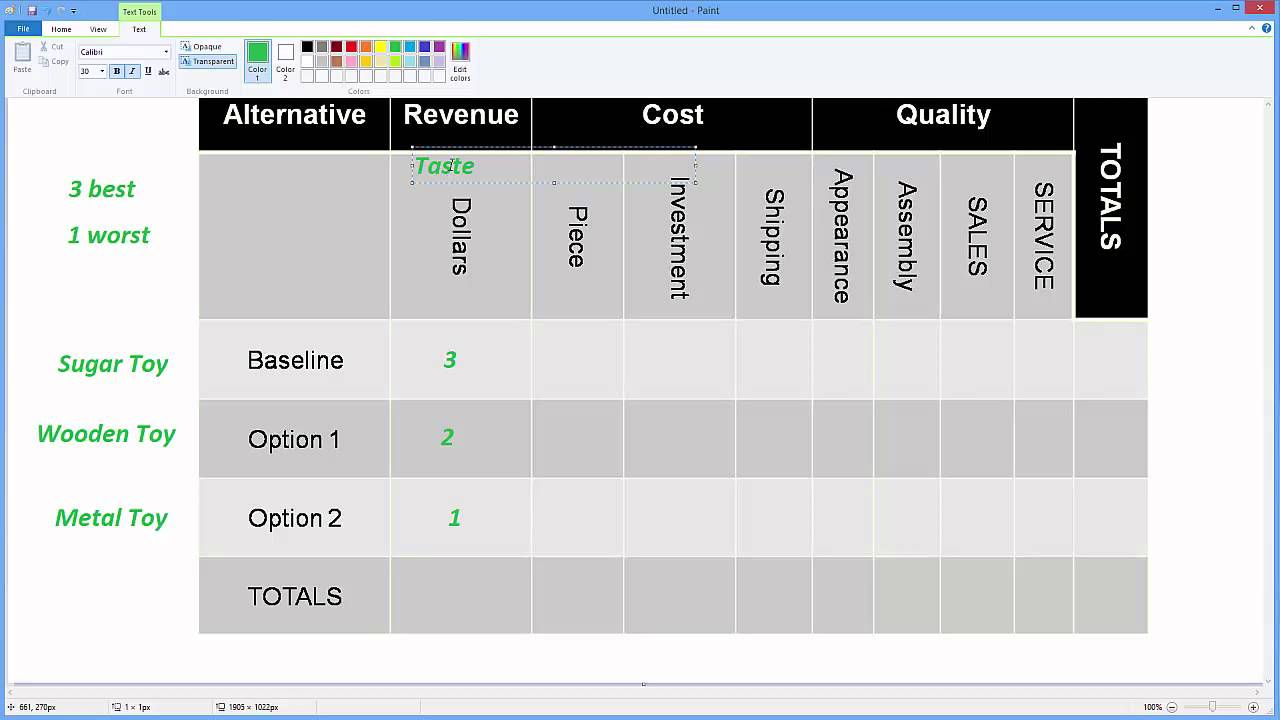Image resolution: width=1280 pixels, height=720 pixels.
Task: Click the Copy button
Action: pyautogui.click(x=54, y=62)
